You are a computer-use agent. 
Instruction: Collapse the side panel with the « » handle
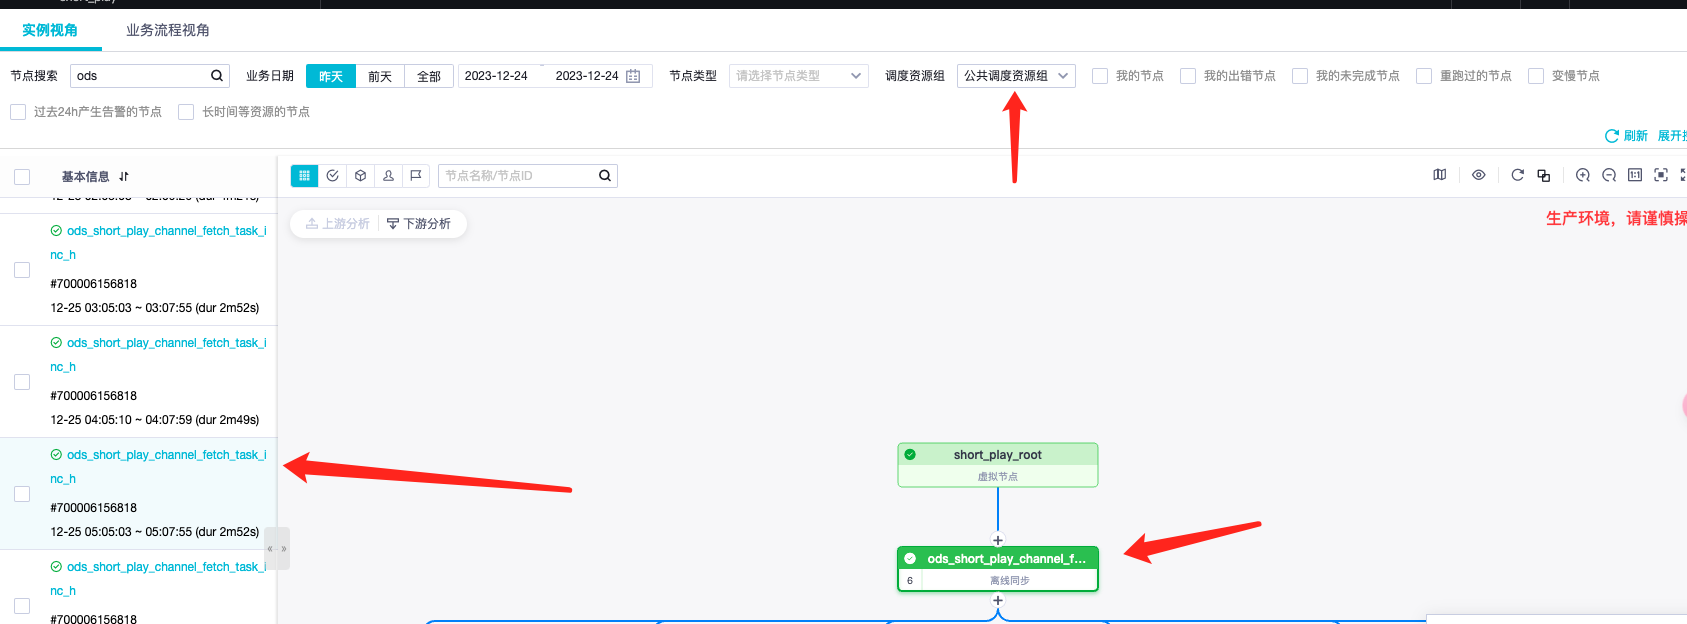coord(277,549)
